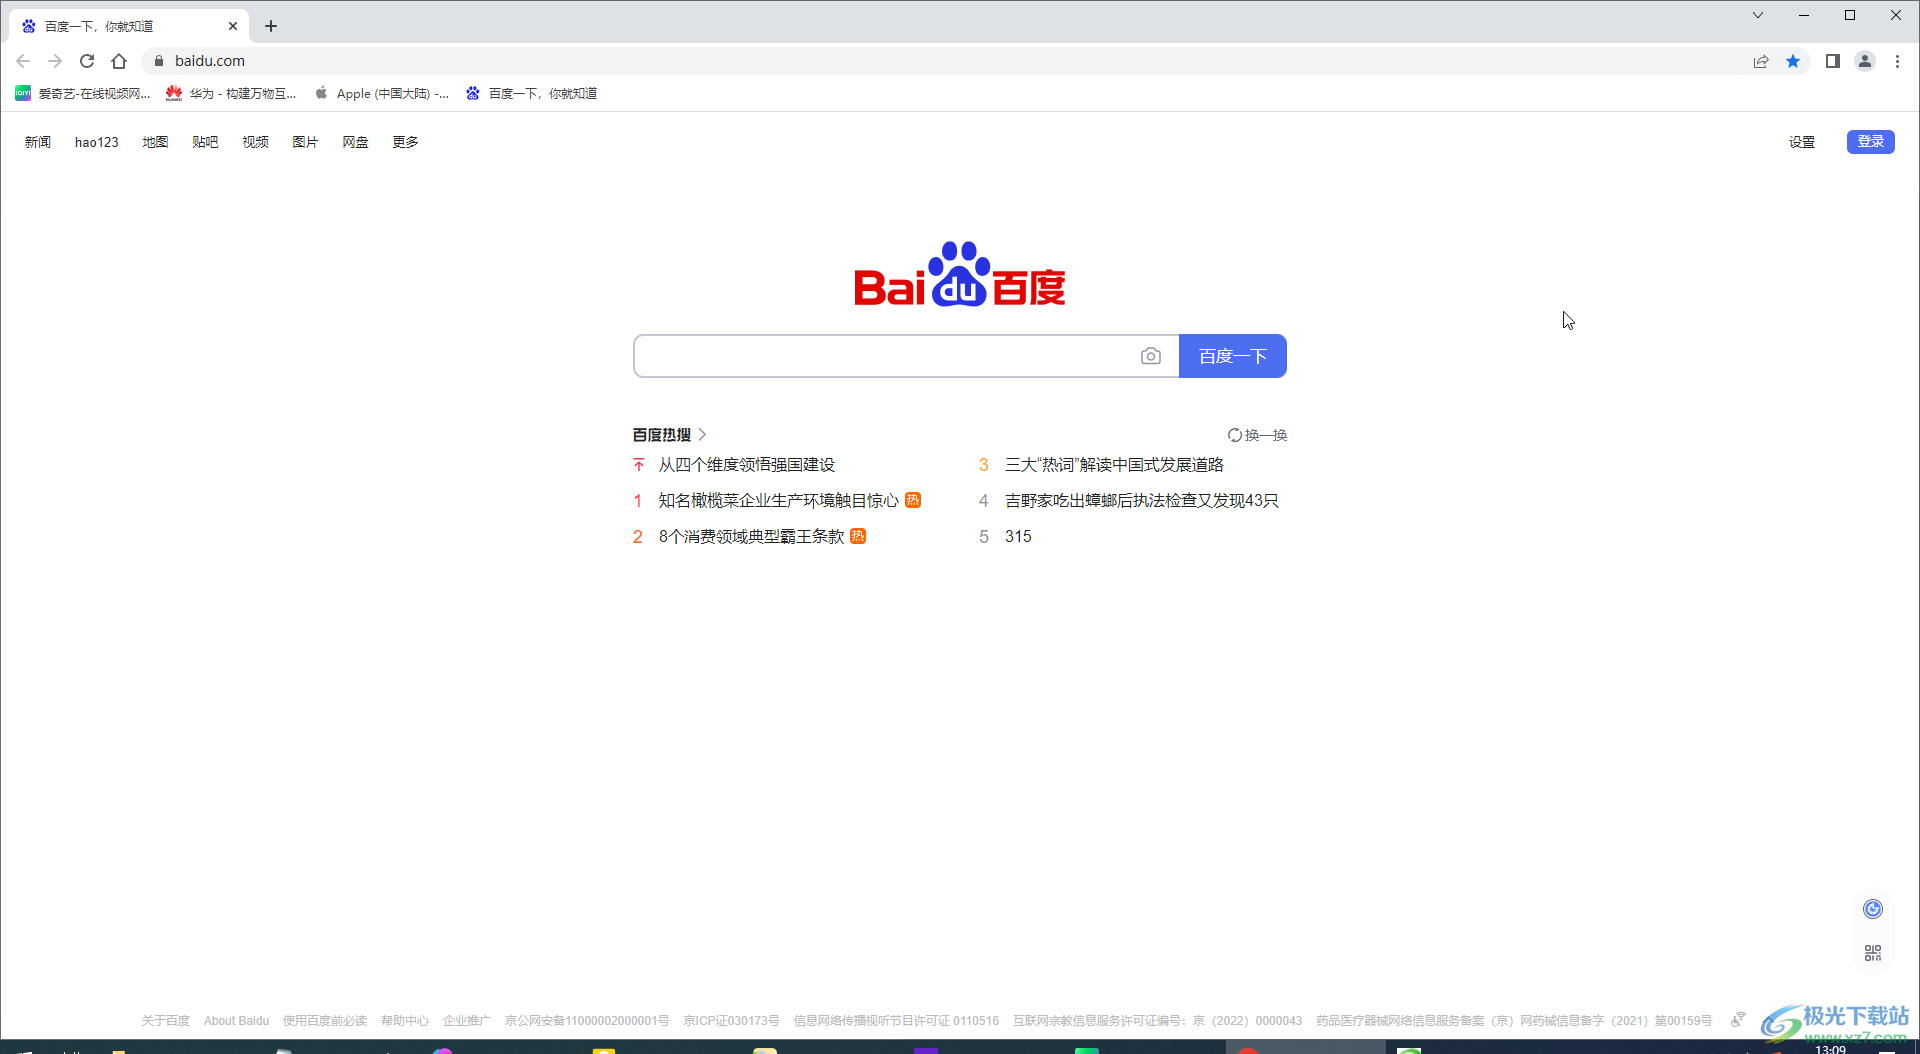Click the browser back arrow
The image size is (1920, 1054).
tap(23, 61)
